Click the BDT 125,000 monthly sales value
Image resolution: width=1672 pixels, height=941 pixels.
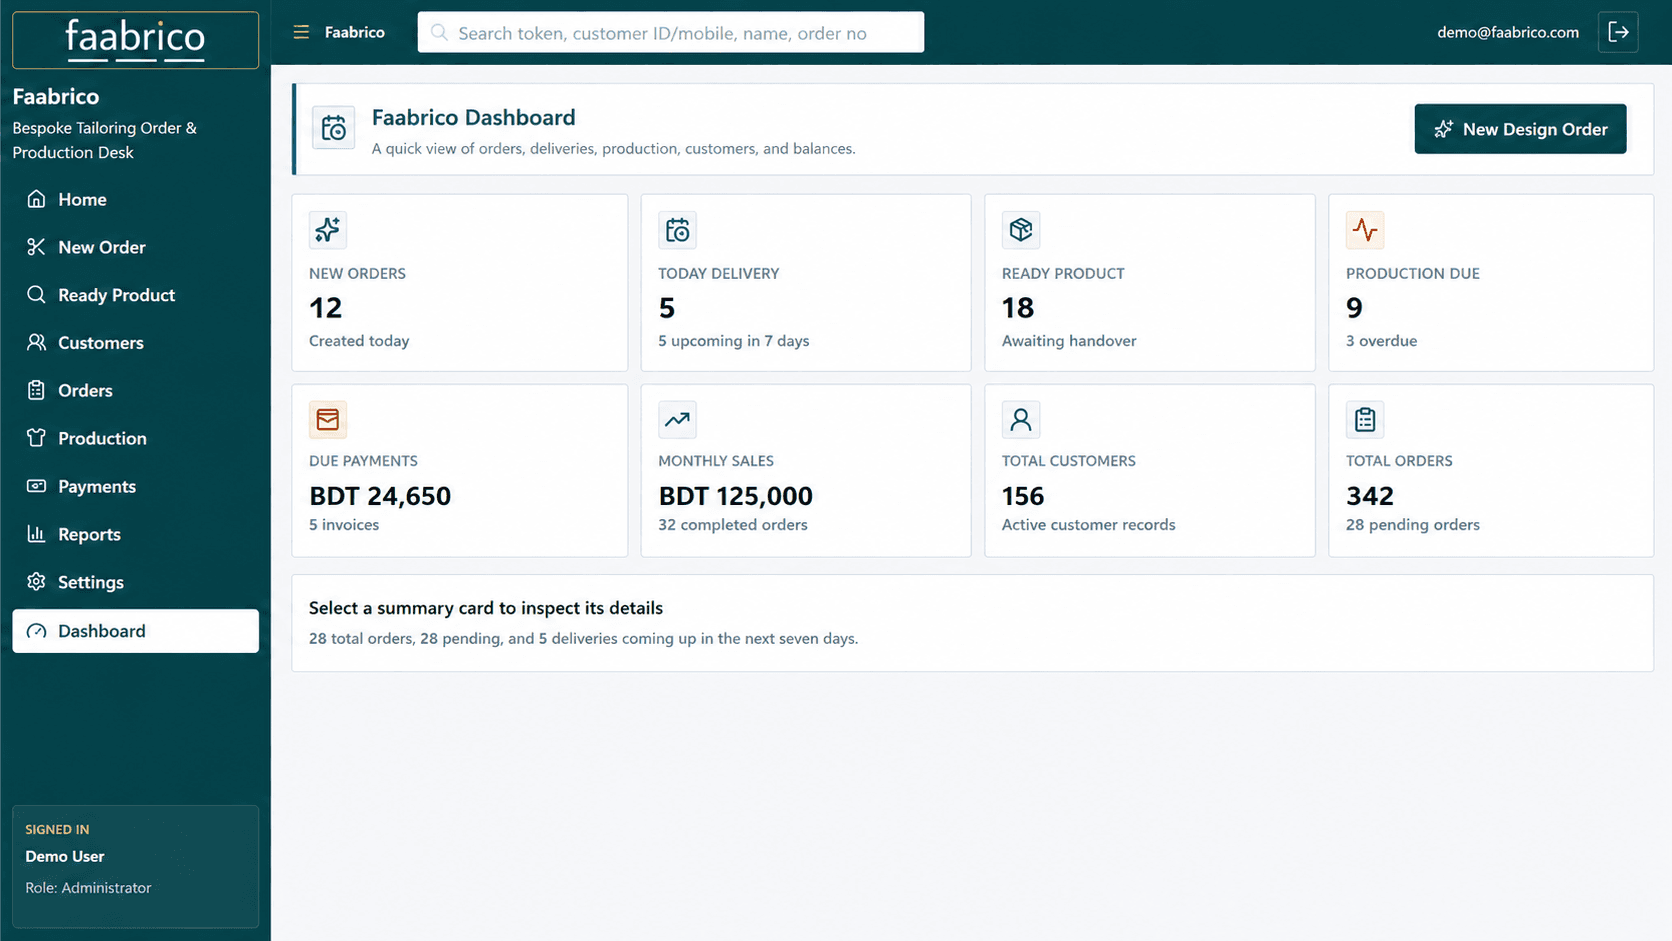[735, 496]
